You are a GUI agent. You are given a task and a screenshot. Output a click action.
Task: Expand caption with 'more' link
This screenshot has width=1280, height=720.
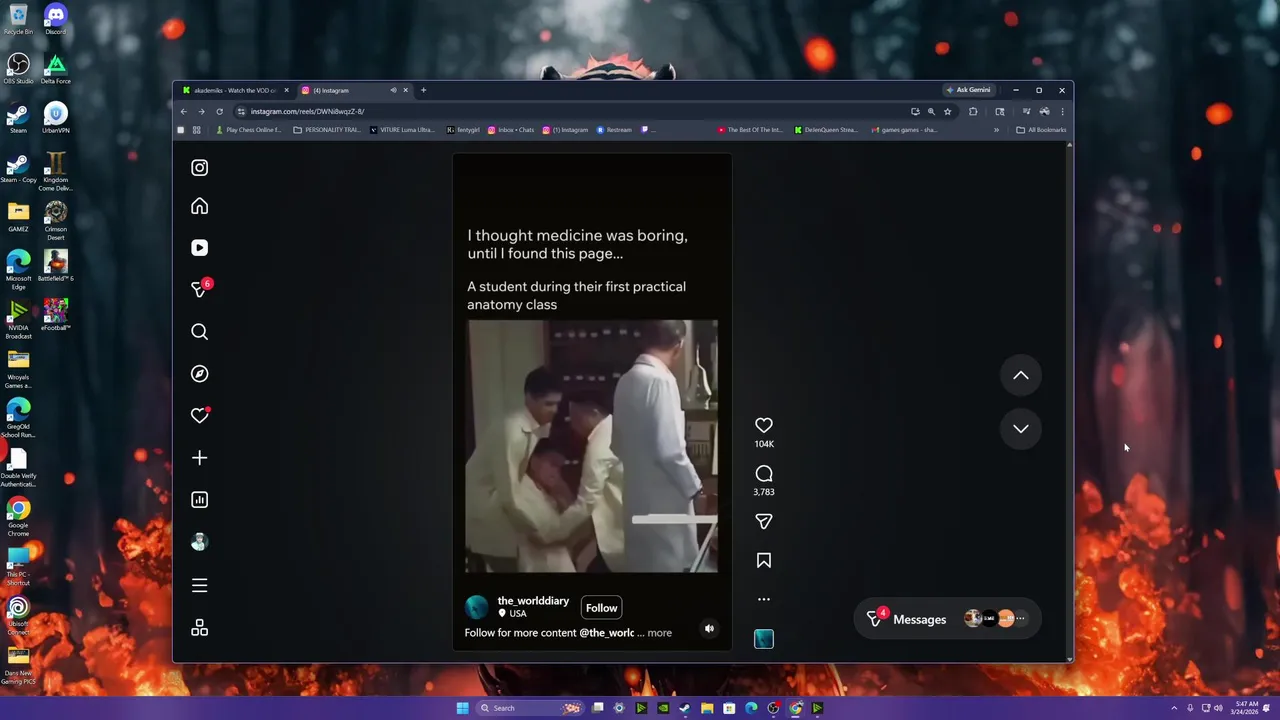(659, 633)
